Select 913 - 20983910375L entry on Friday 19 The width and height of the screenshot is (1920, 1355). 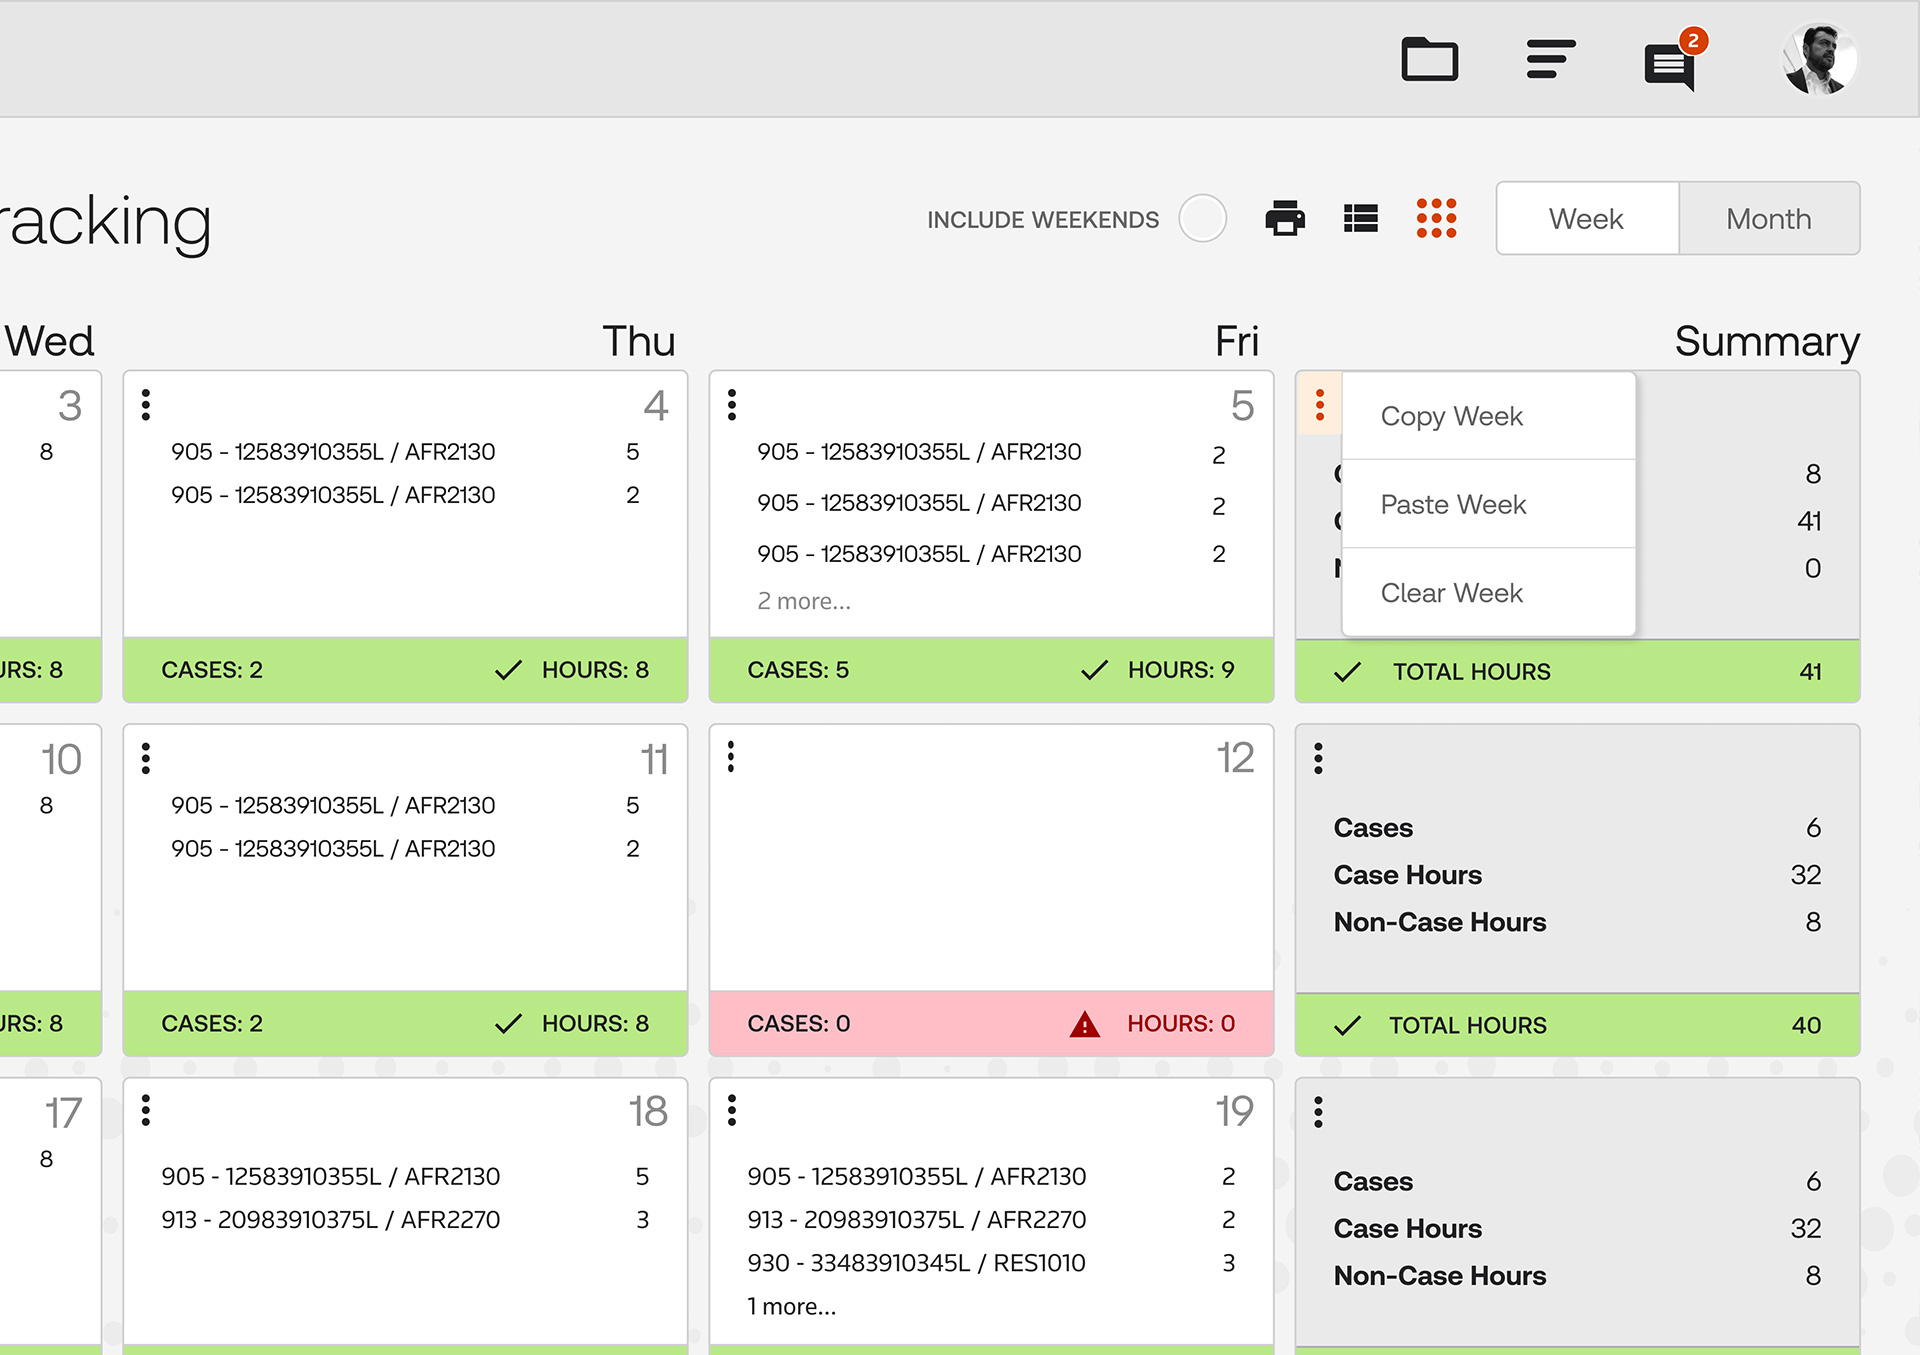991,1220
